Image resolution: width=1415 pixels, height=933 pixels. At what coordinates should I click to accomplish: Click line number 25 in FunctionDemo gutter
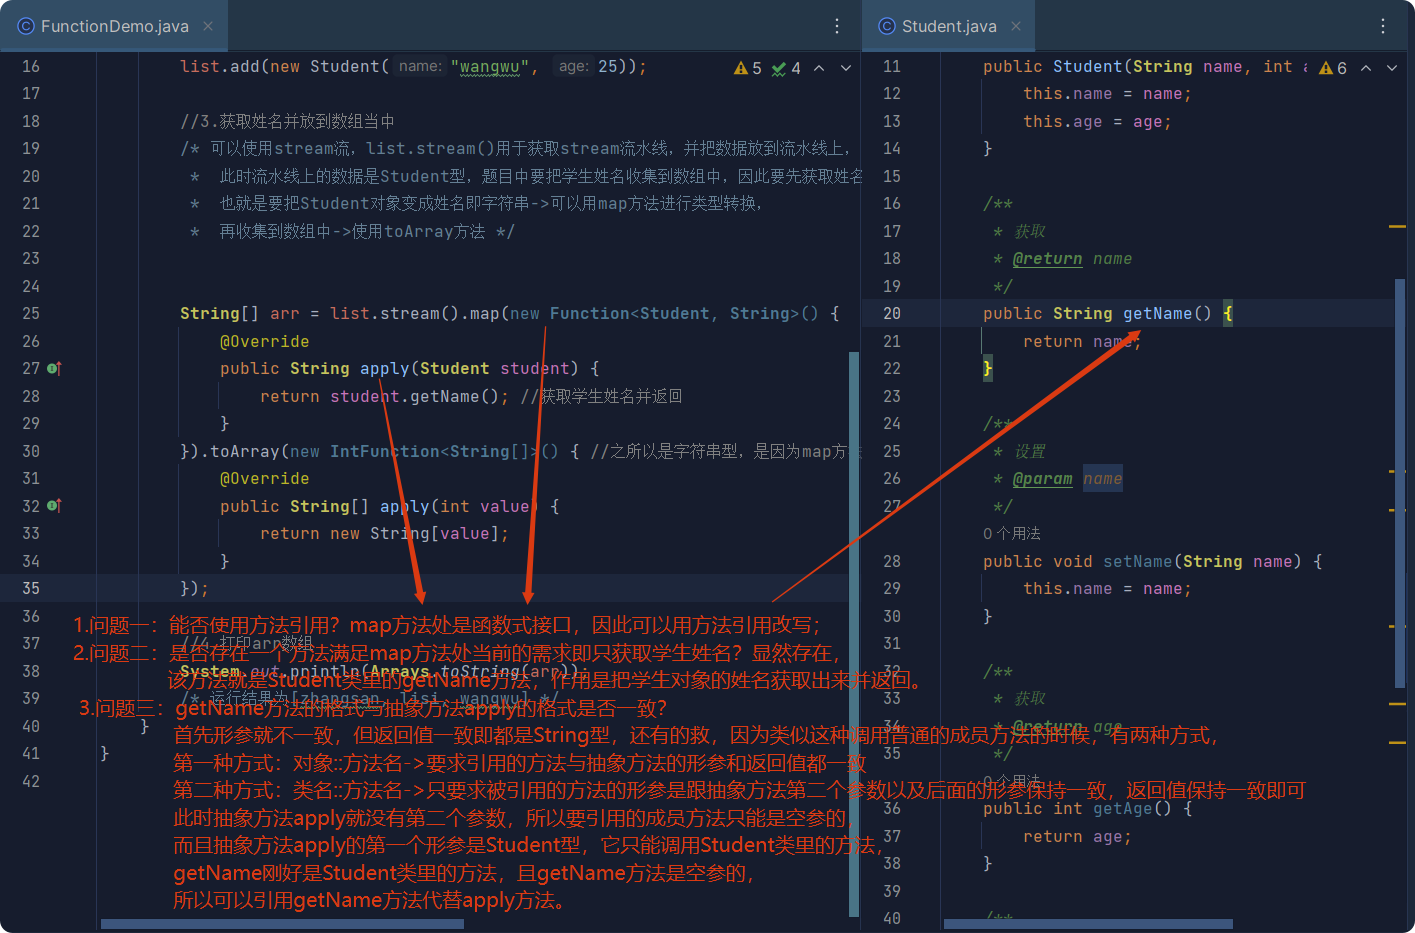click(x=31, y=314)
